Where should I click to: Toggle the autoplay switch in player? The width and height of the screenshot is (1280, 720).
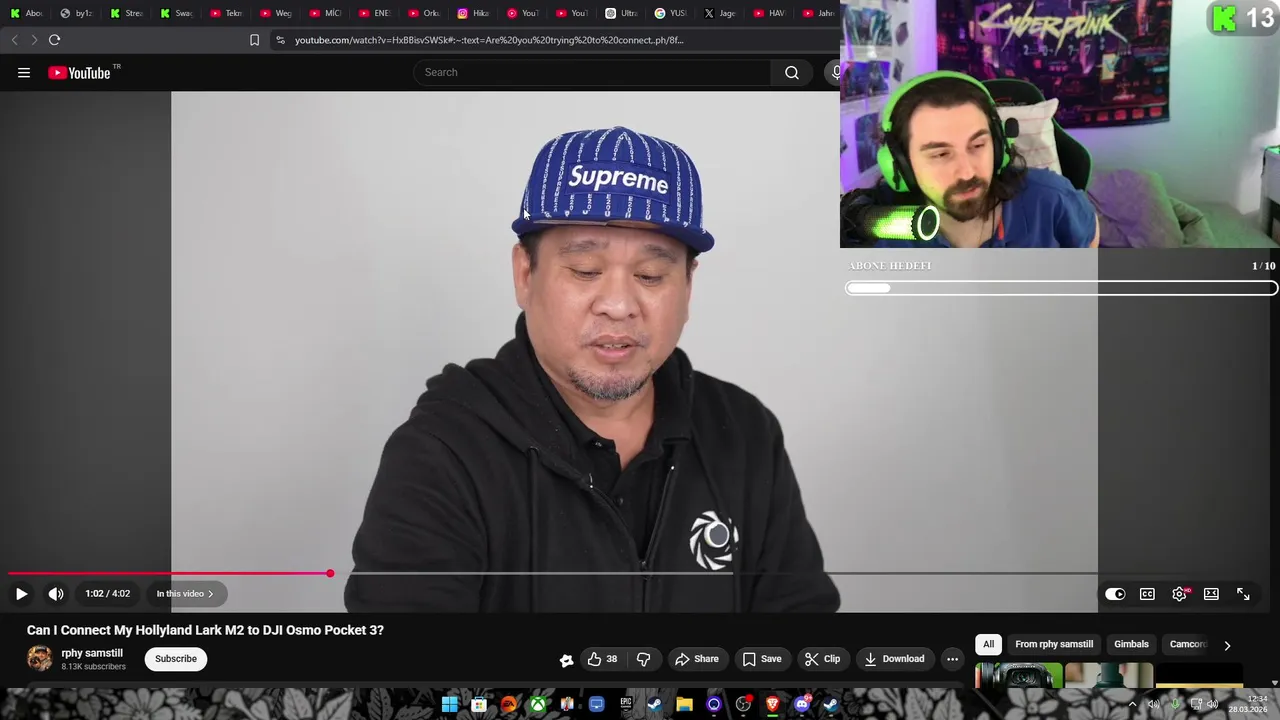[x=1115, y=594]
